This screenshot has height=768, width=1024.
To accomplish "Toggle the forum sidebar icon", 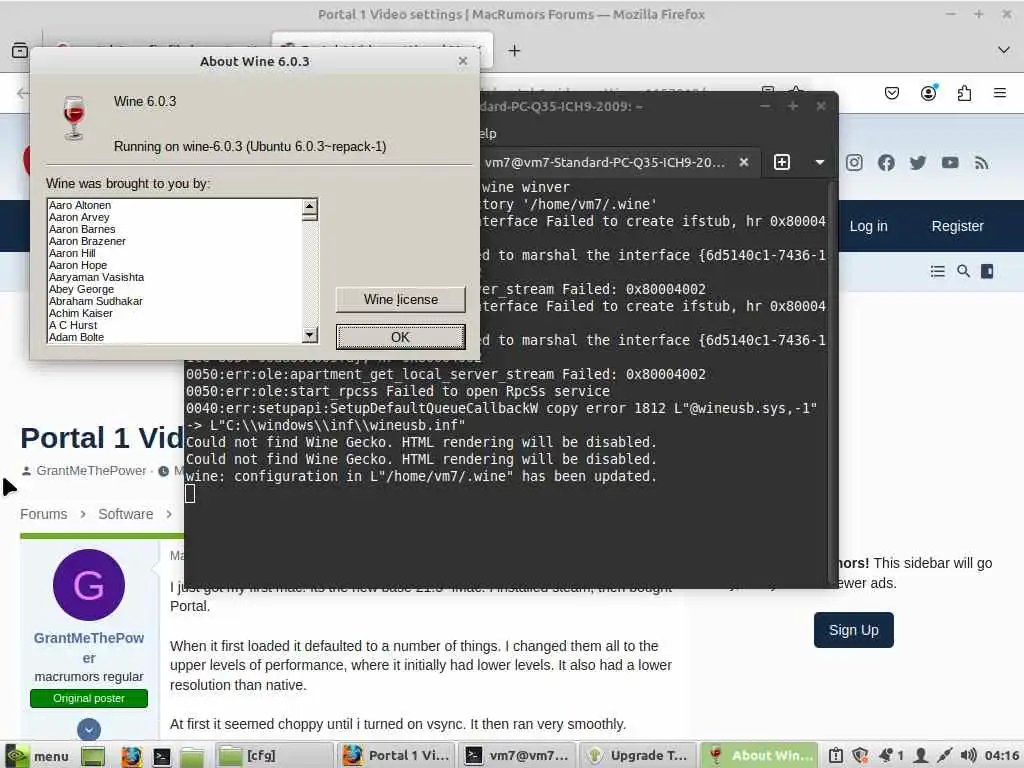I will click(x=987, y=271).
